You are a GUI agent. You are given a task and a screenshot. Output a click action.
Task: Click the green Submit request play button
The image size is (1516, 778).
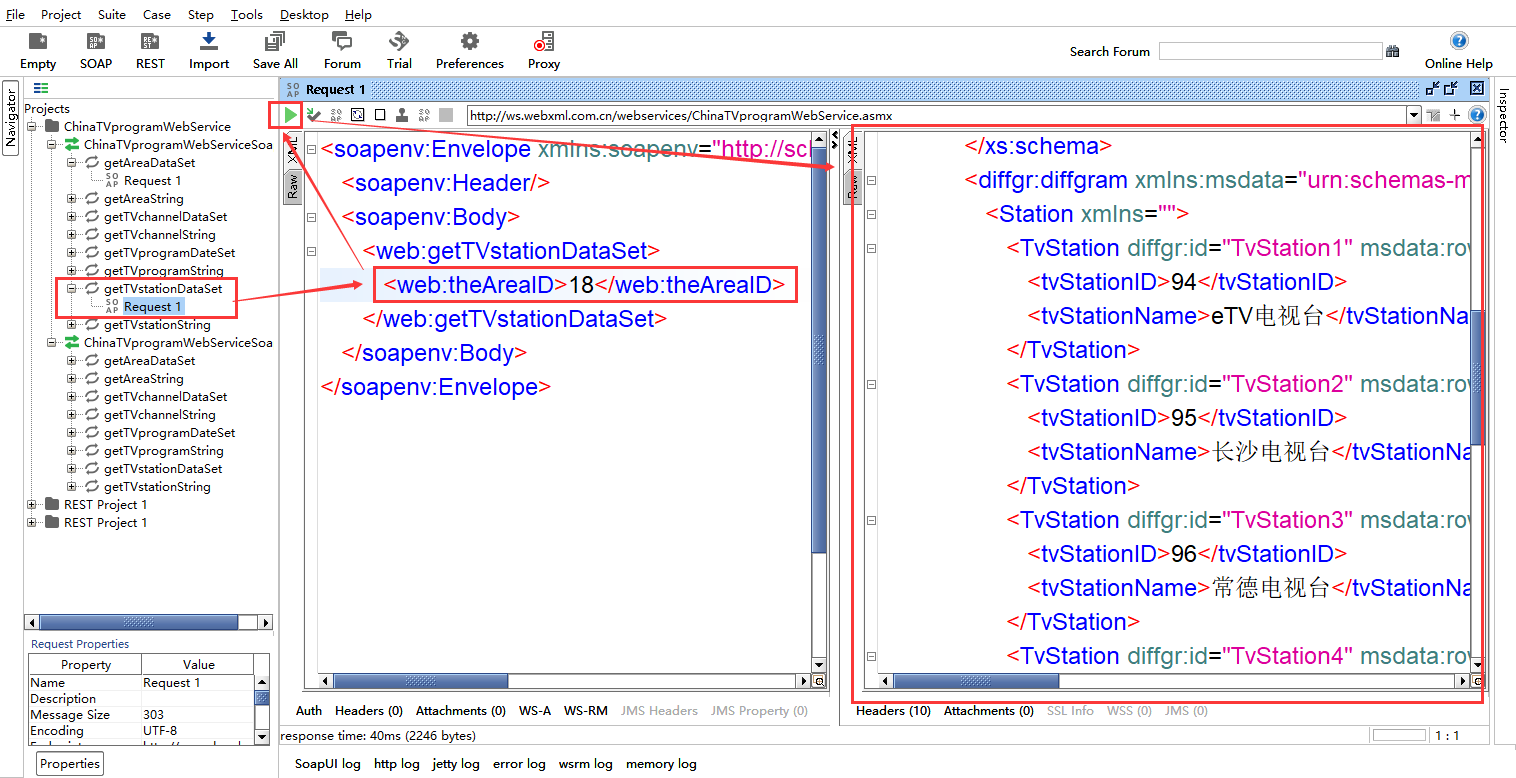290,115
